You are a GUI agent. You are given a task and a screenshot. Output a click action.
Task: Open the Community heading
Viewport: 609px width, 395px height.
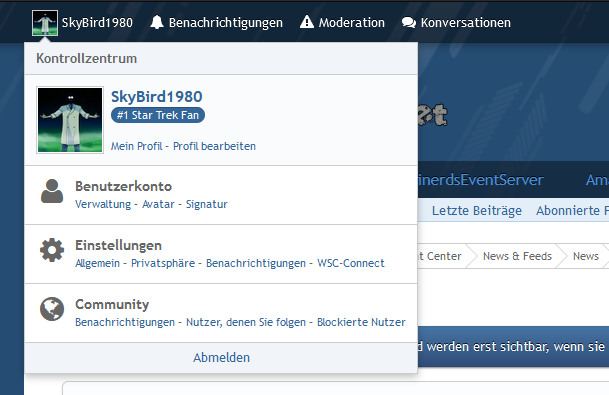112,305
